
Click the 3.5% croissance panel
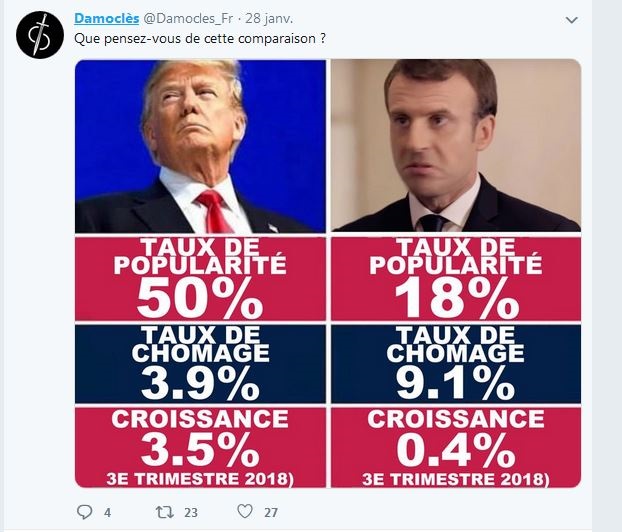tap(200, 444)
